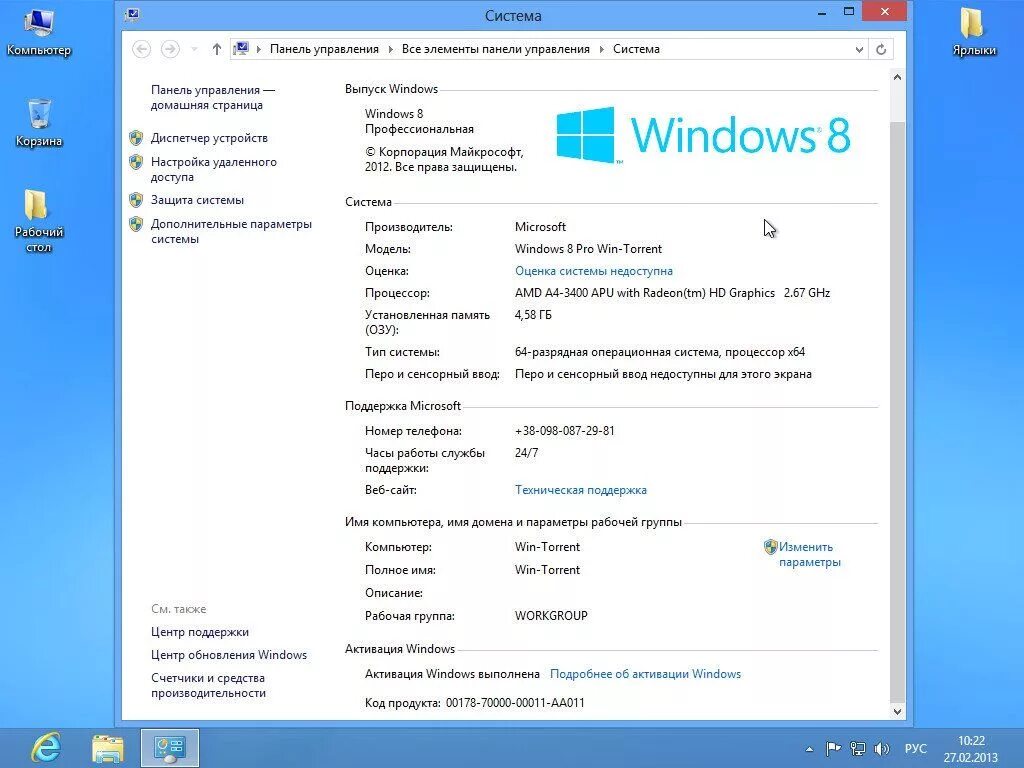This screenshot has height=768, width=1024.
Task: Open Центр обновления Windows link
Action: coord(229,655)
